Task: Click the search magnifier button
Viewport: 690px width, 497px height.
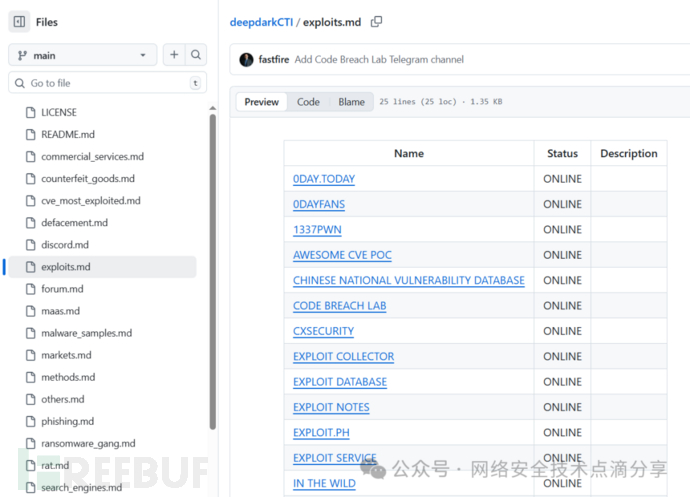Action: 196,55
